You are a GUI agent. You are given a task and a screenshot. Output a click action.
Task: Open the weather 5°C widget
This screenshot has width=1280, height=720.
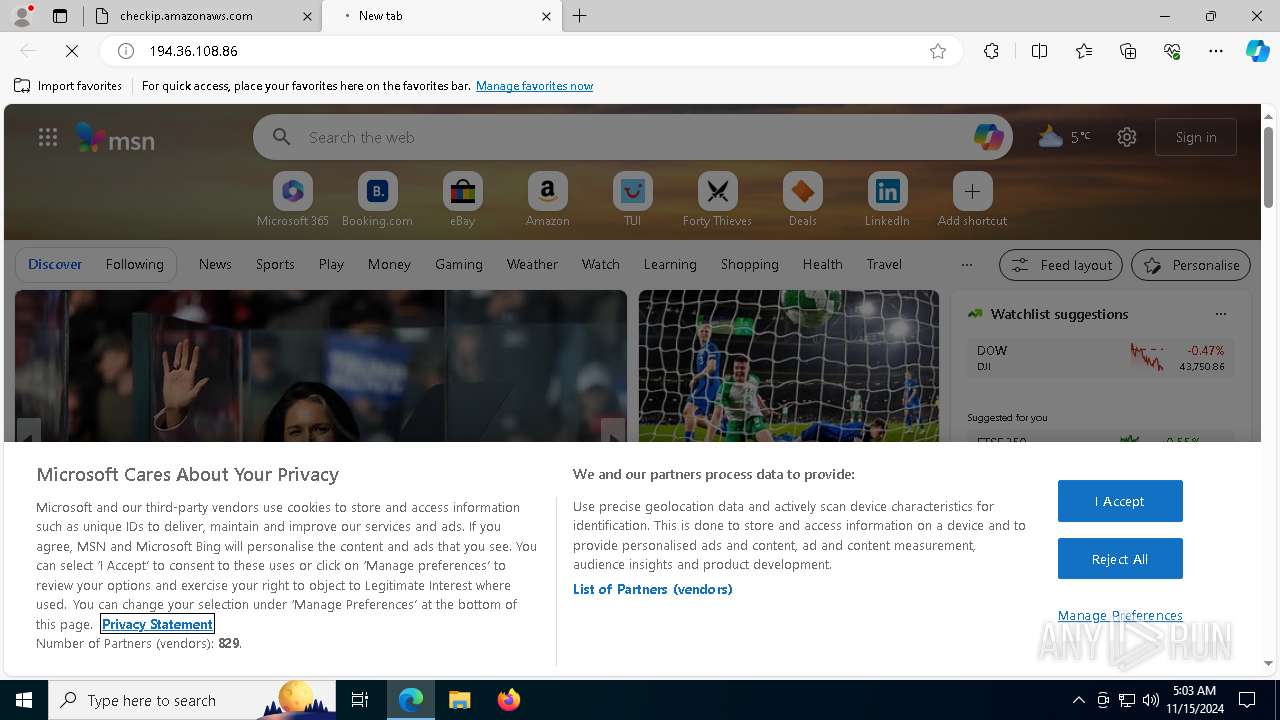(1064, 137)
